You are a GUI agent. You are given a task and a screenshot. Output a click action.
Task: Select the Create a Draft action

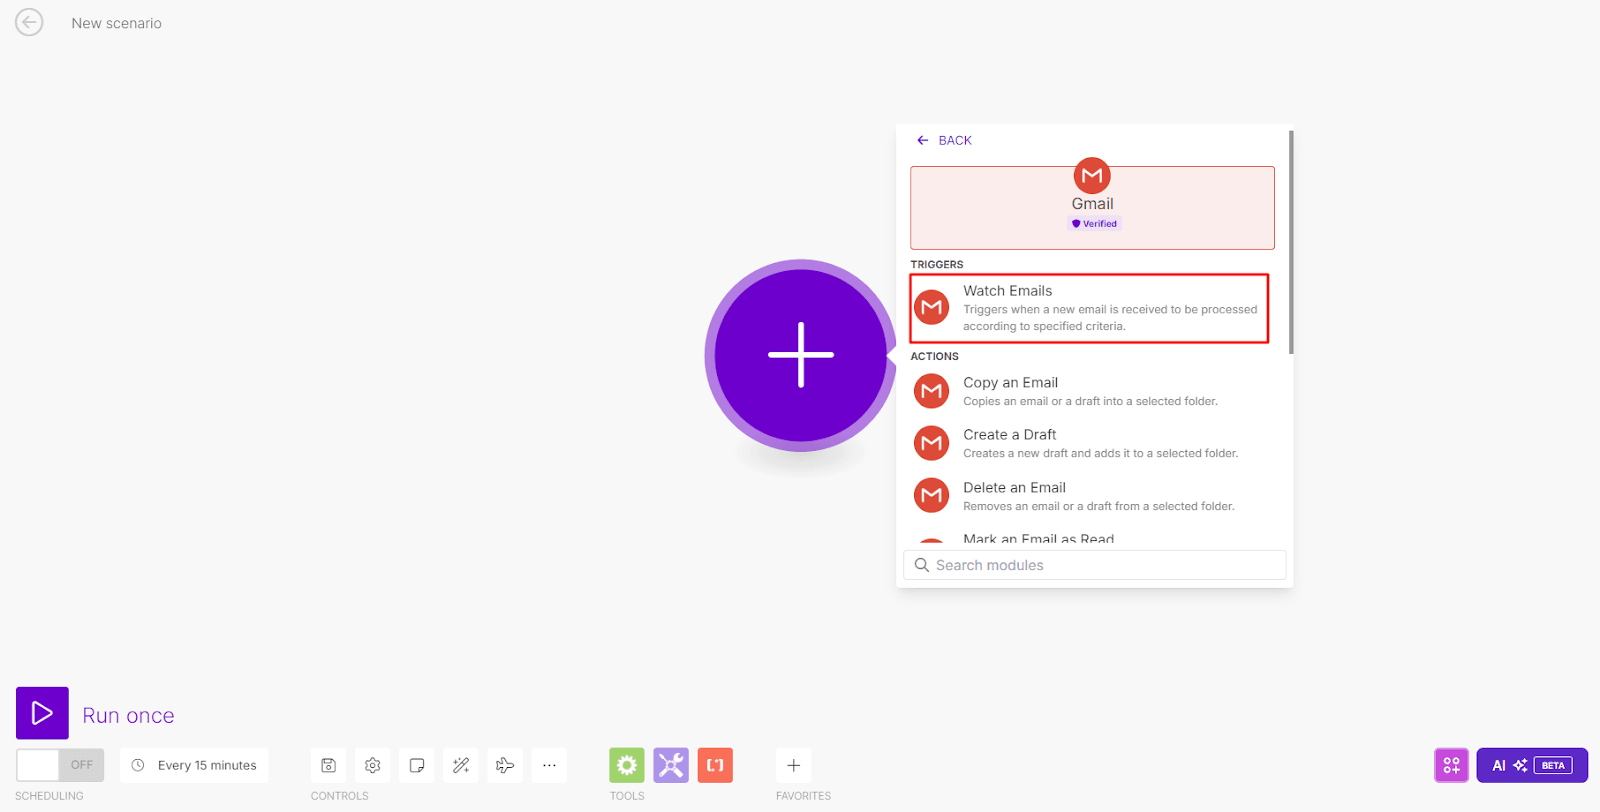click(1089, 443)
